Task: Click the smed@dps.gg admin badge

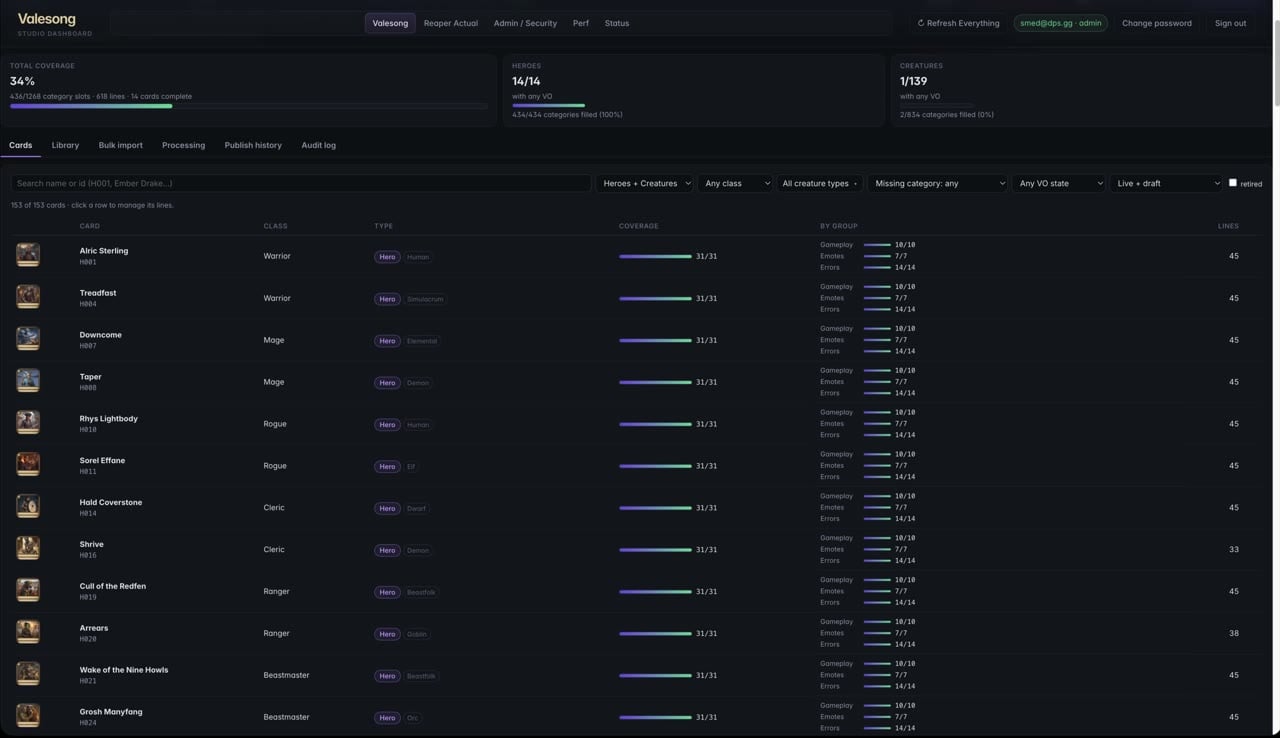Action: coord(1061,23)
